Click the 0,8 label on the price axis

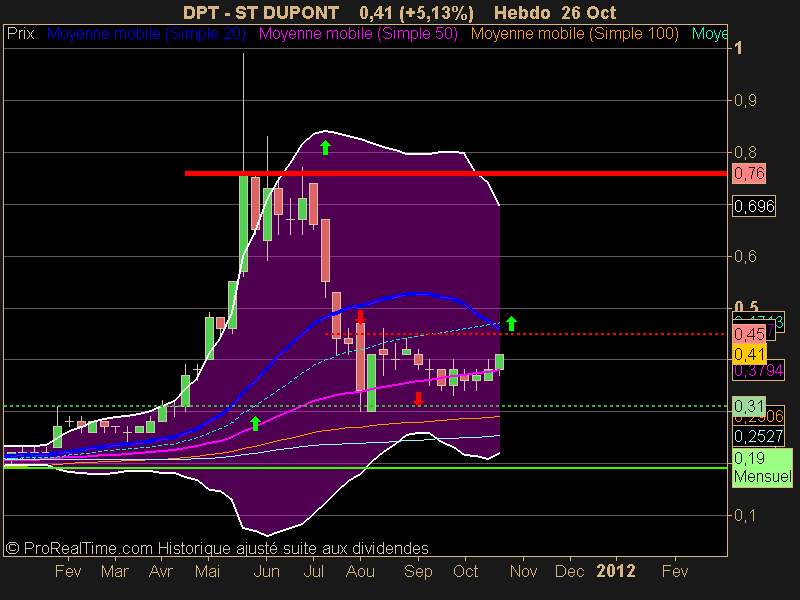pyautogui.click(x=745, y=152)
